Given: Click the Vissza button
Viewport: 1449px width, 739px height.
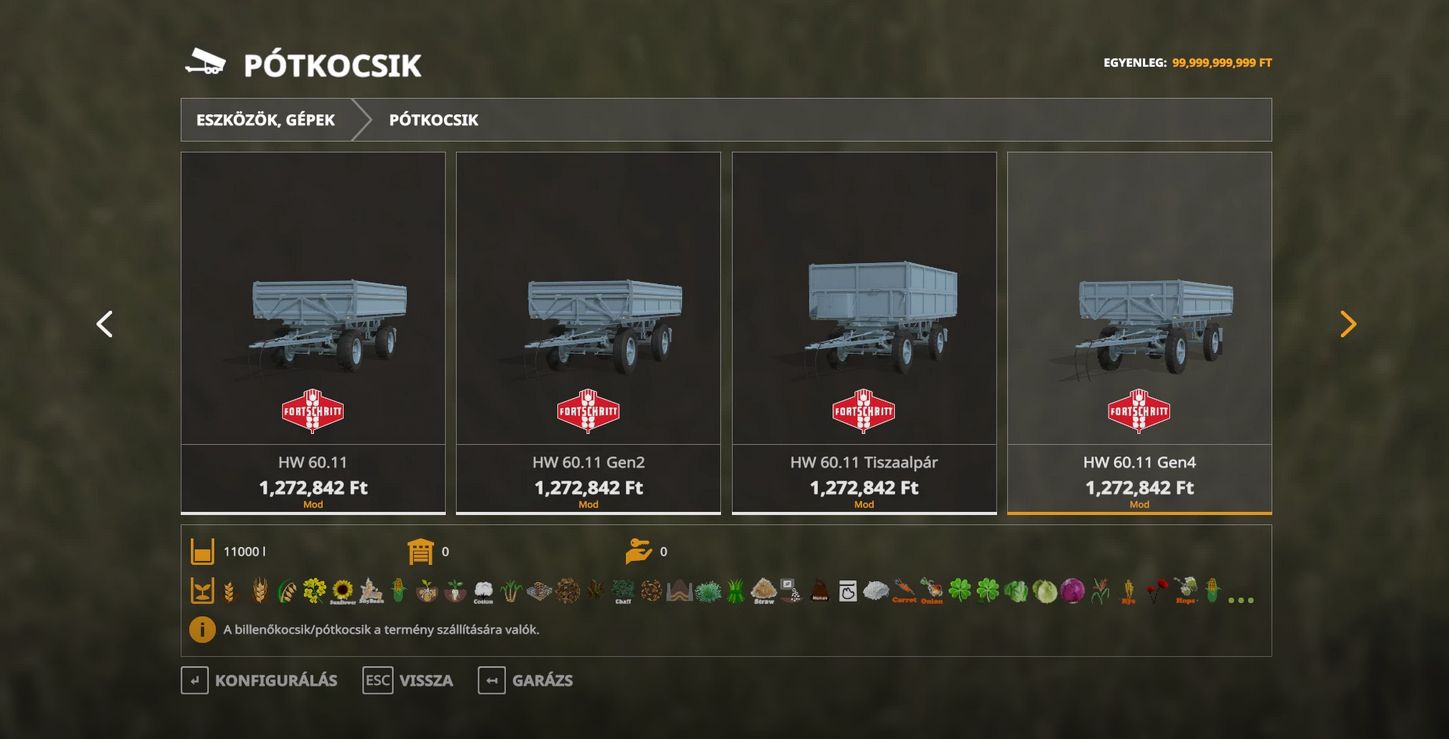Looking at the screenshot, I should click(408, 681).
